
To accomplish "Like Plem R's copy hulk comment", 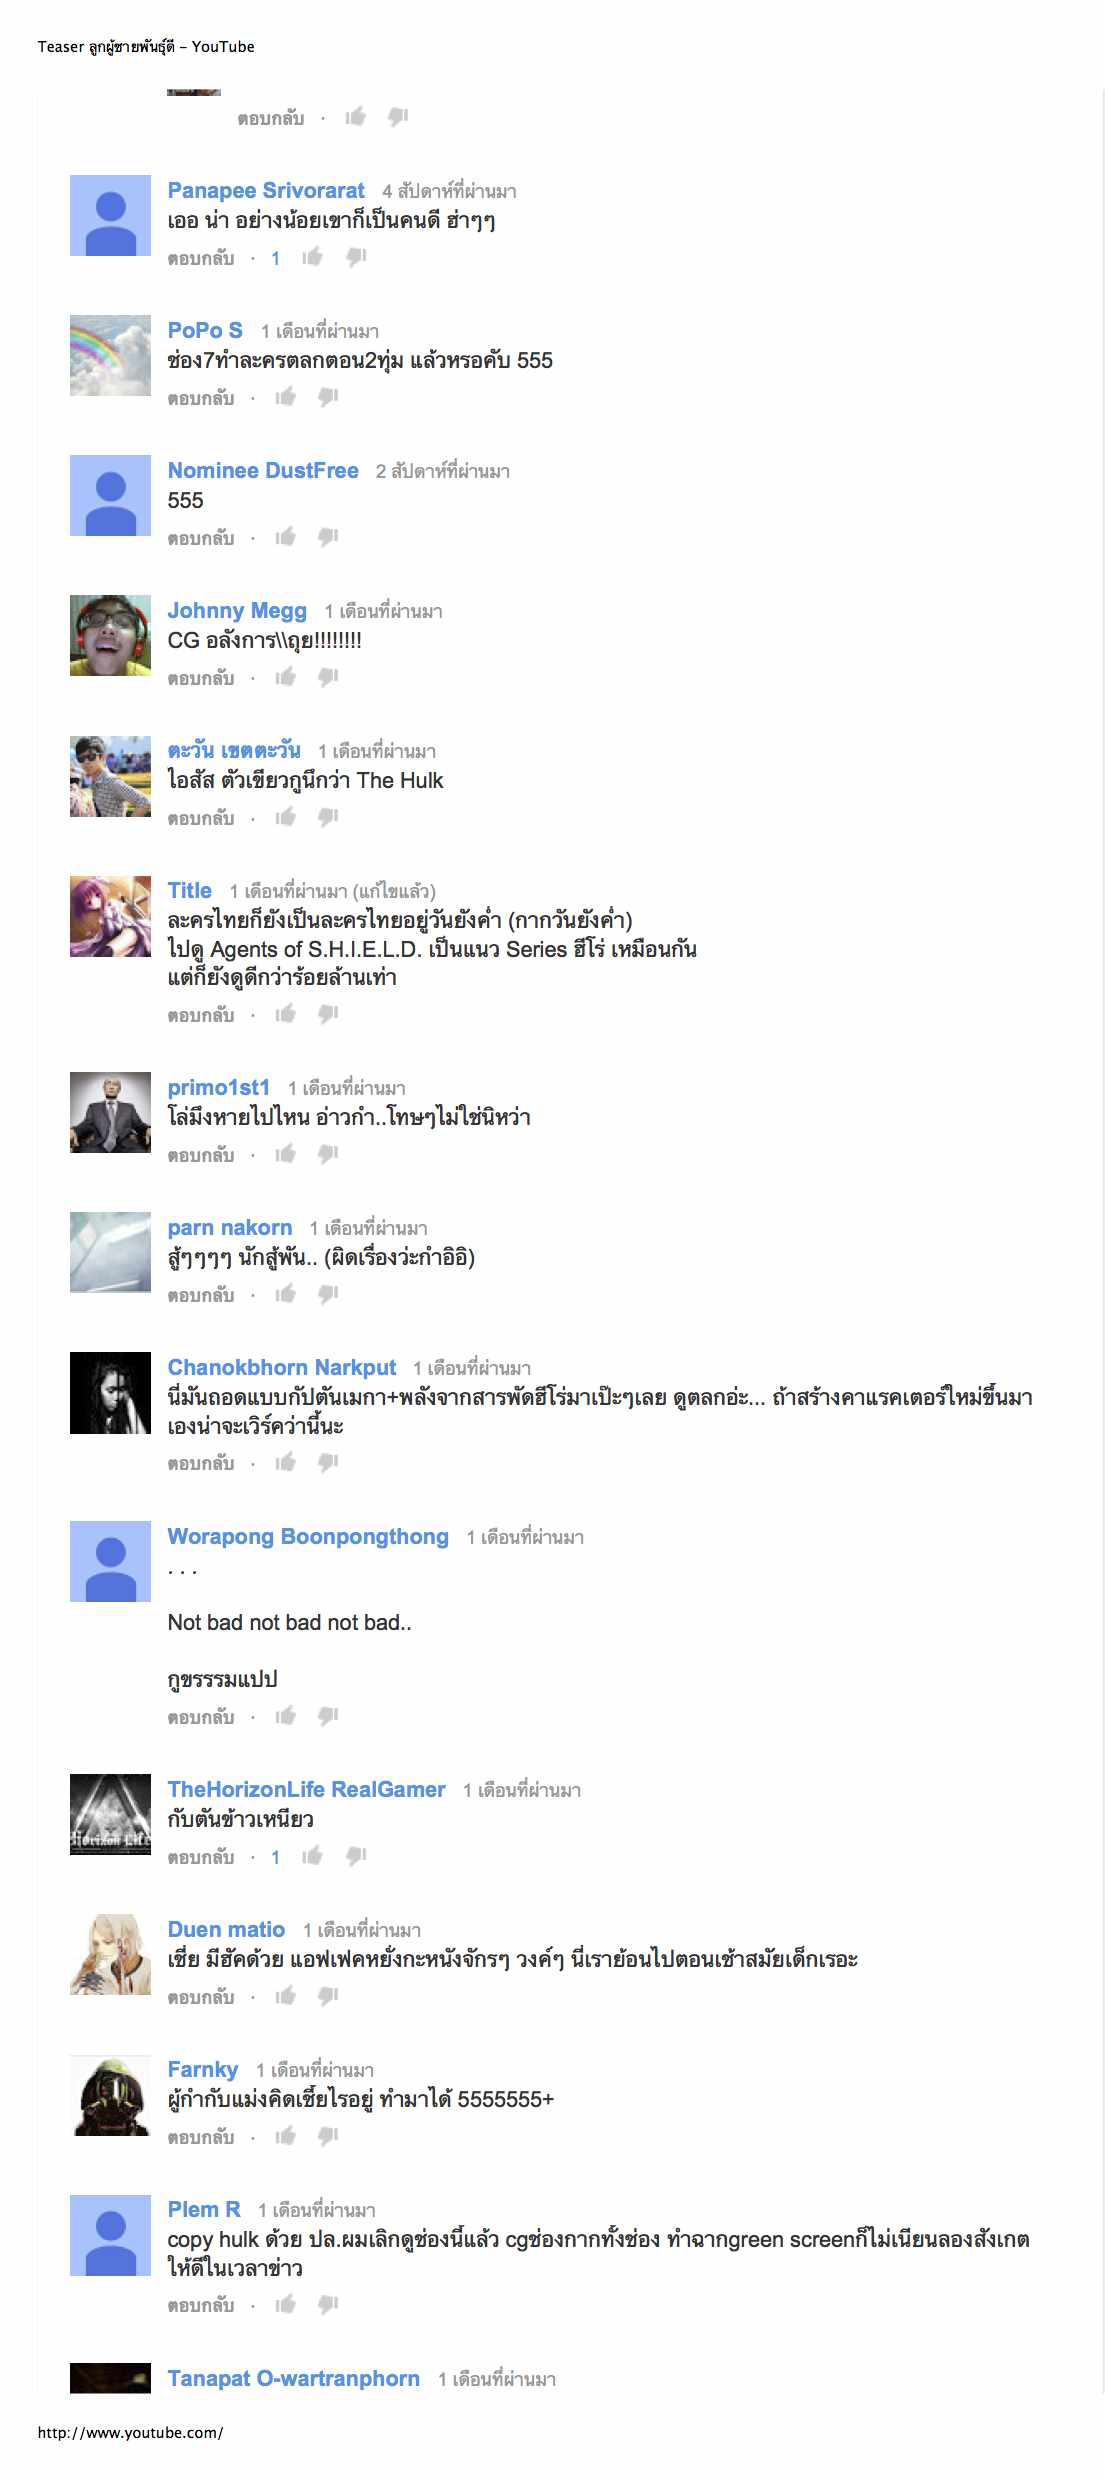I will (x=286, y=2304).
